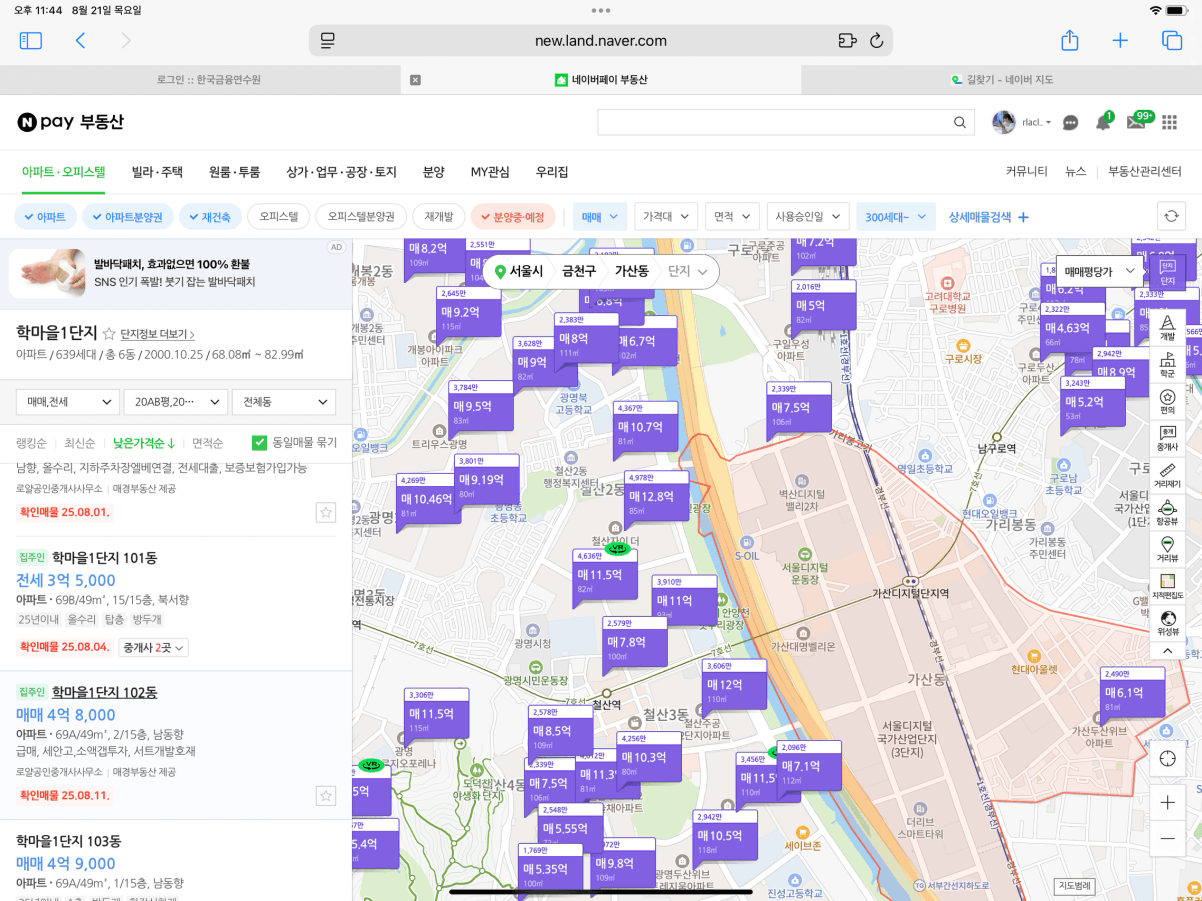Screen dimensions: 1202x901
Task: Reload the page in the address bar
Action: click(876, 40)
